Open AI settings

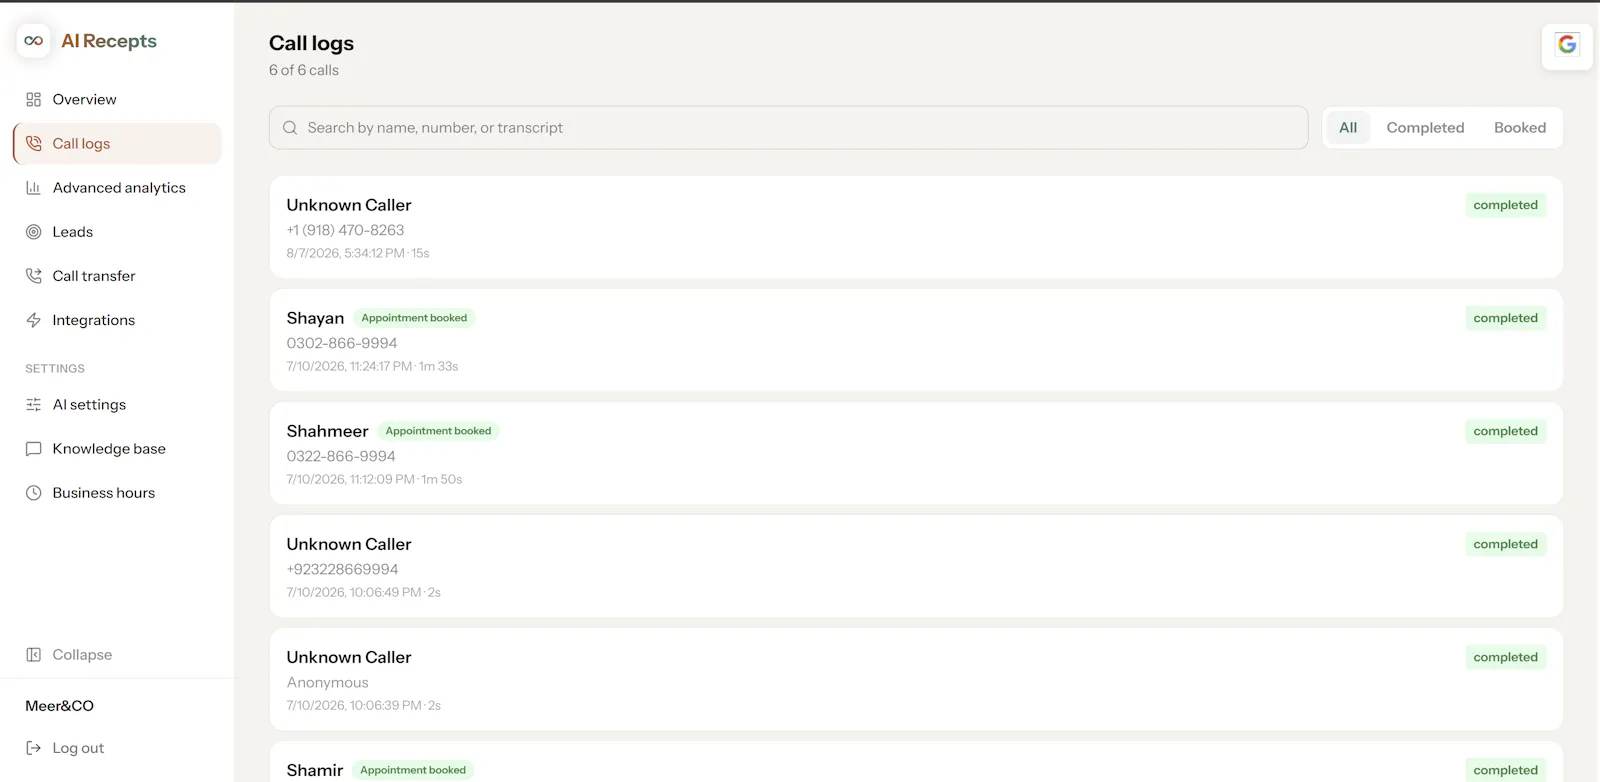coord(117,405)
